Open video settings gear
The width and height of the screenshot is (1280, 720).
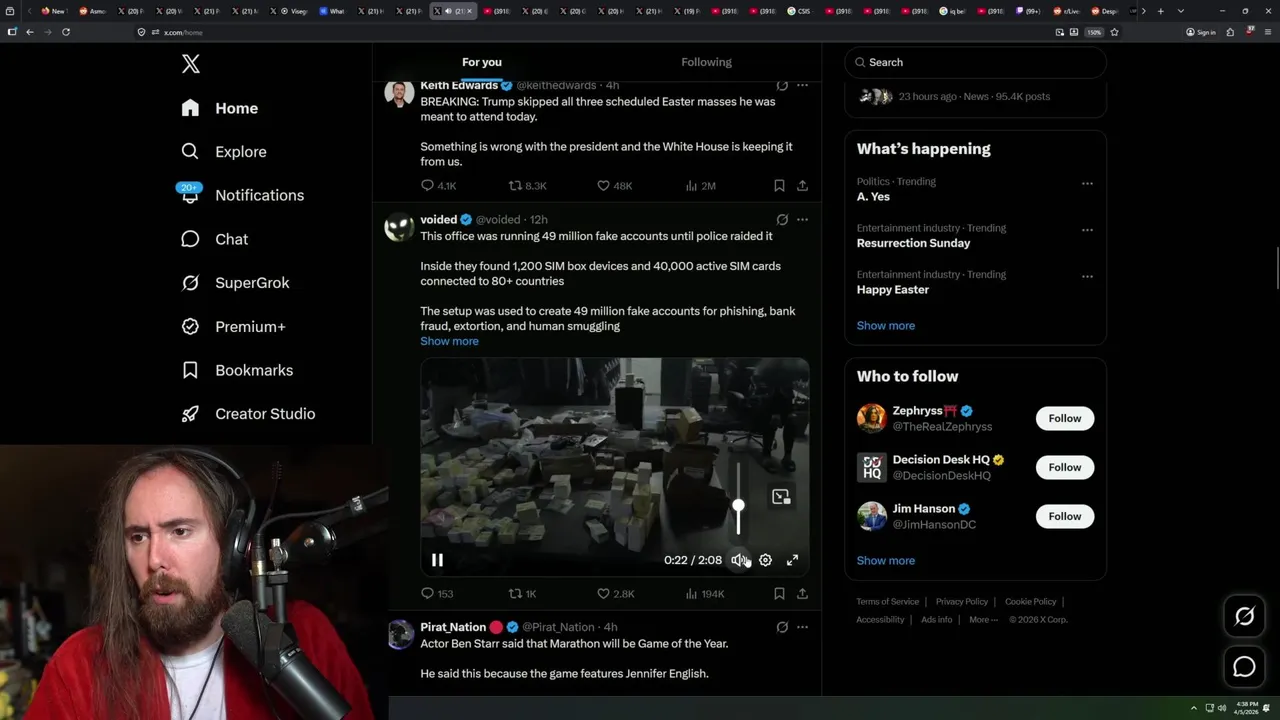[x=765, y=560]
